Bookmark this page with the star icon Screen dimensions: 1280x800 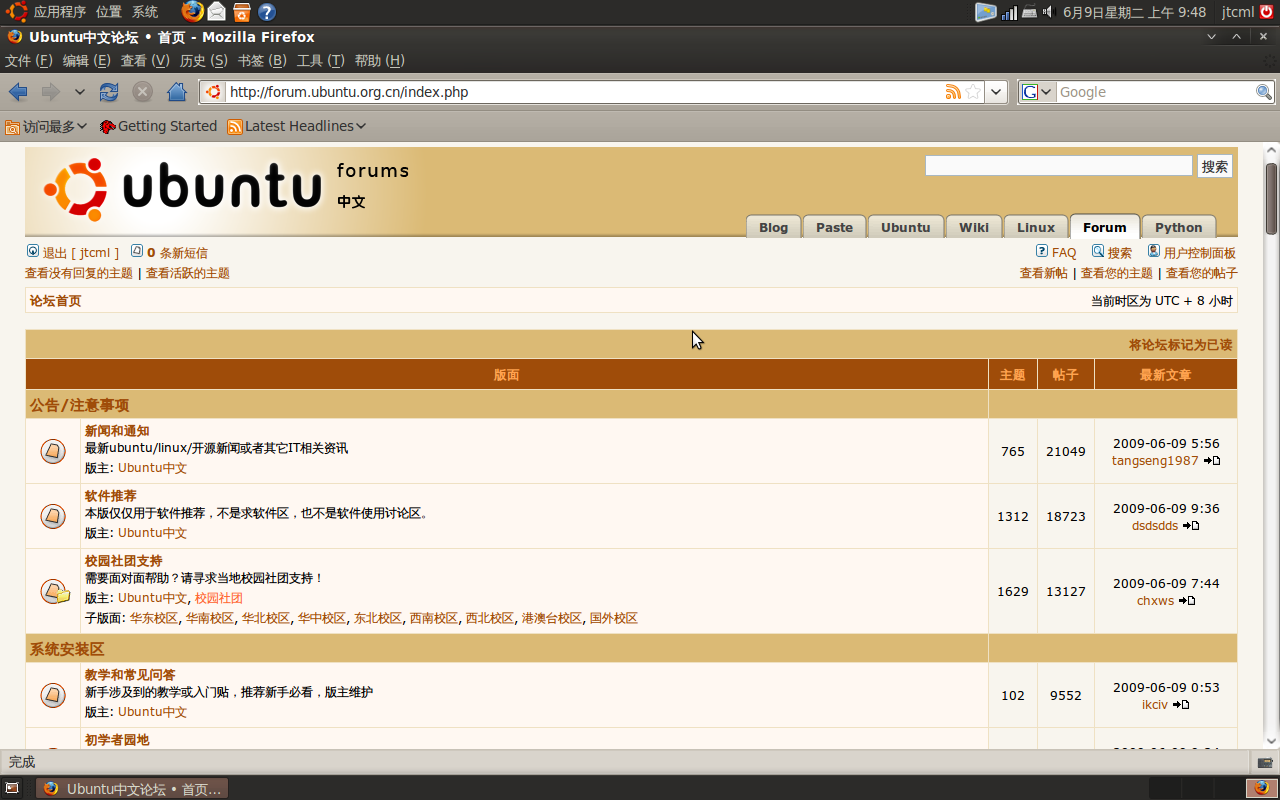[x=973, y=92]
